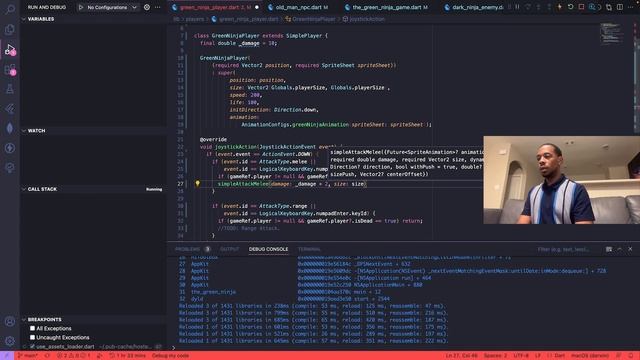Click LF end of line in status bar
The height and width of the screenshot is (360, 640).
click(x=538, y=356)
